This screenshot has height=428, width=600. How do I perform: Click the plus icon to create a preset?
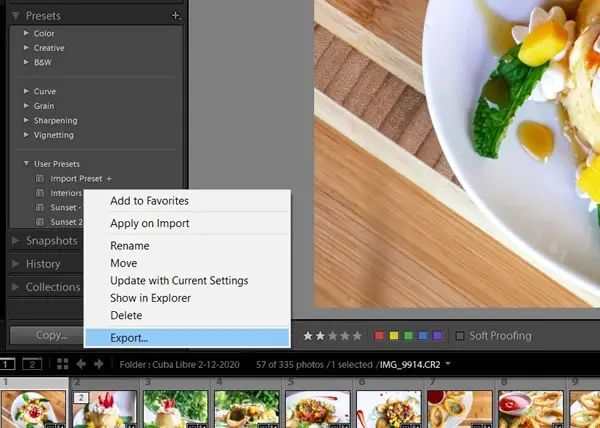pos(176,16)
